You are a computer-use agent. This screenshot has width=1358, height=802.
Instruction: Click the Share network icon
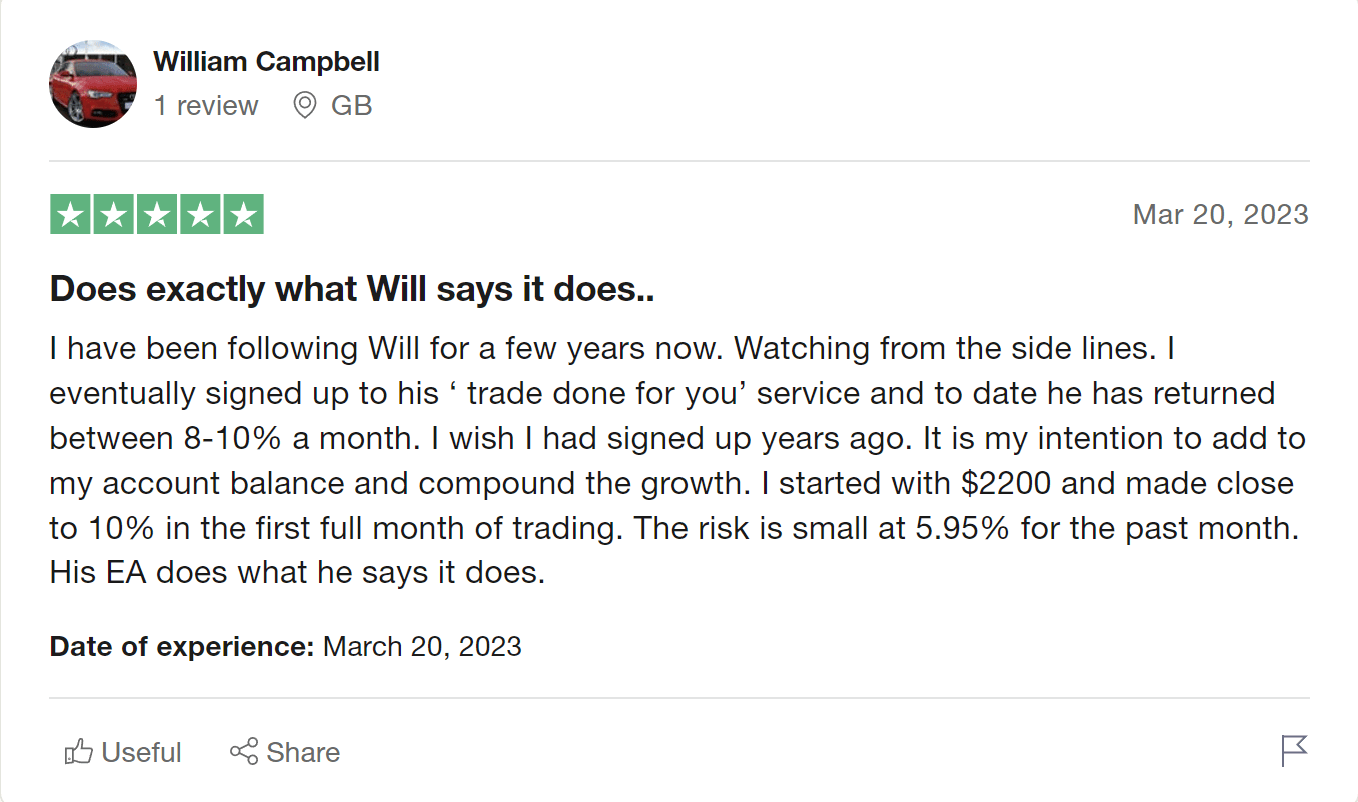coord(244,751)
